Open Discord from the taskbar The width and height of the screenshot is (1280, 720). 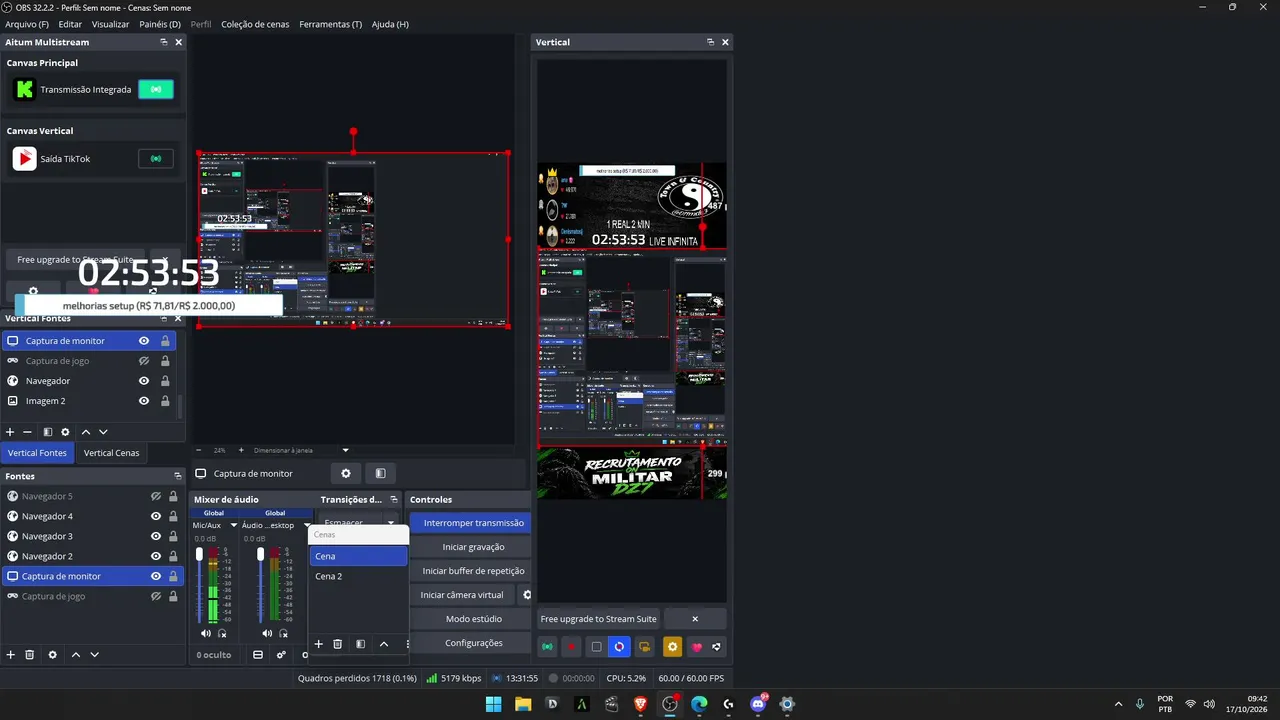758,704
